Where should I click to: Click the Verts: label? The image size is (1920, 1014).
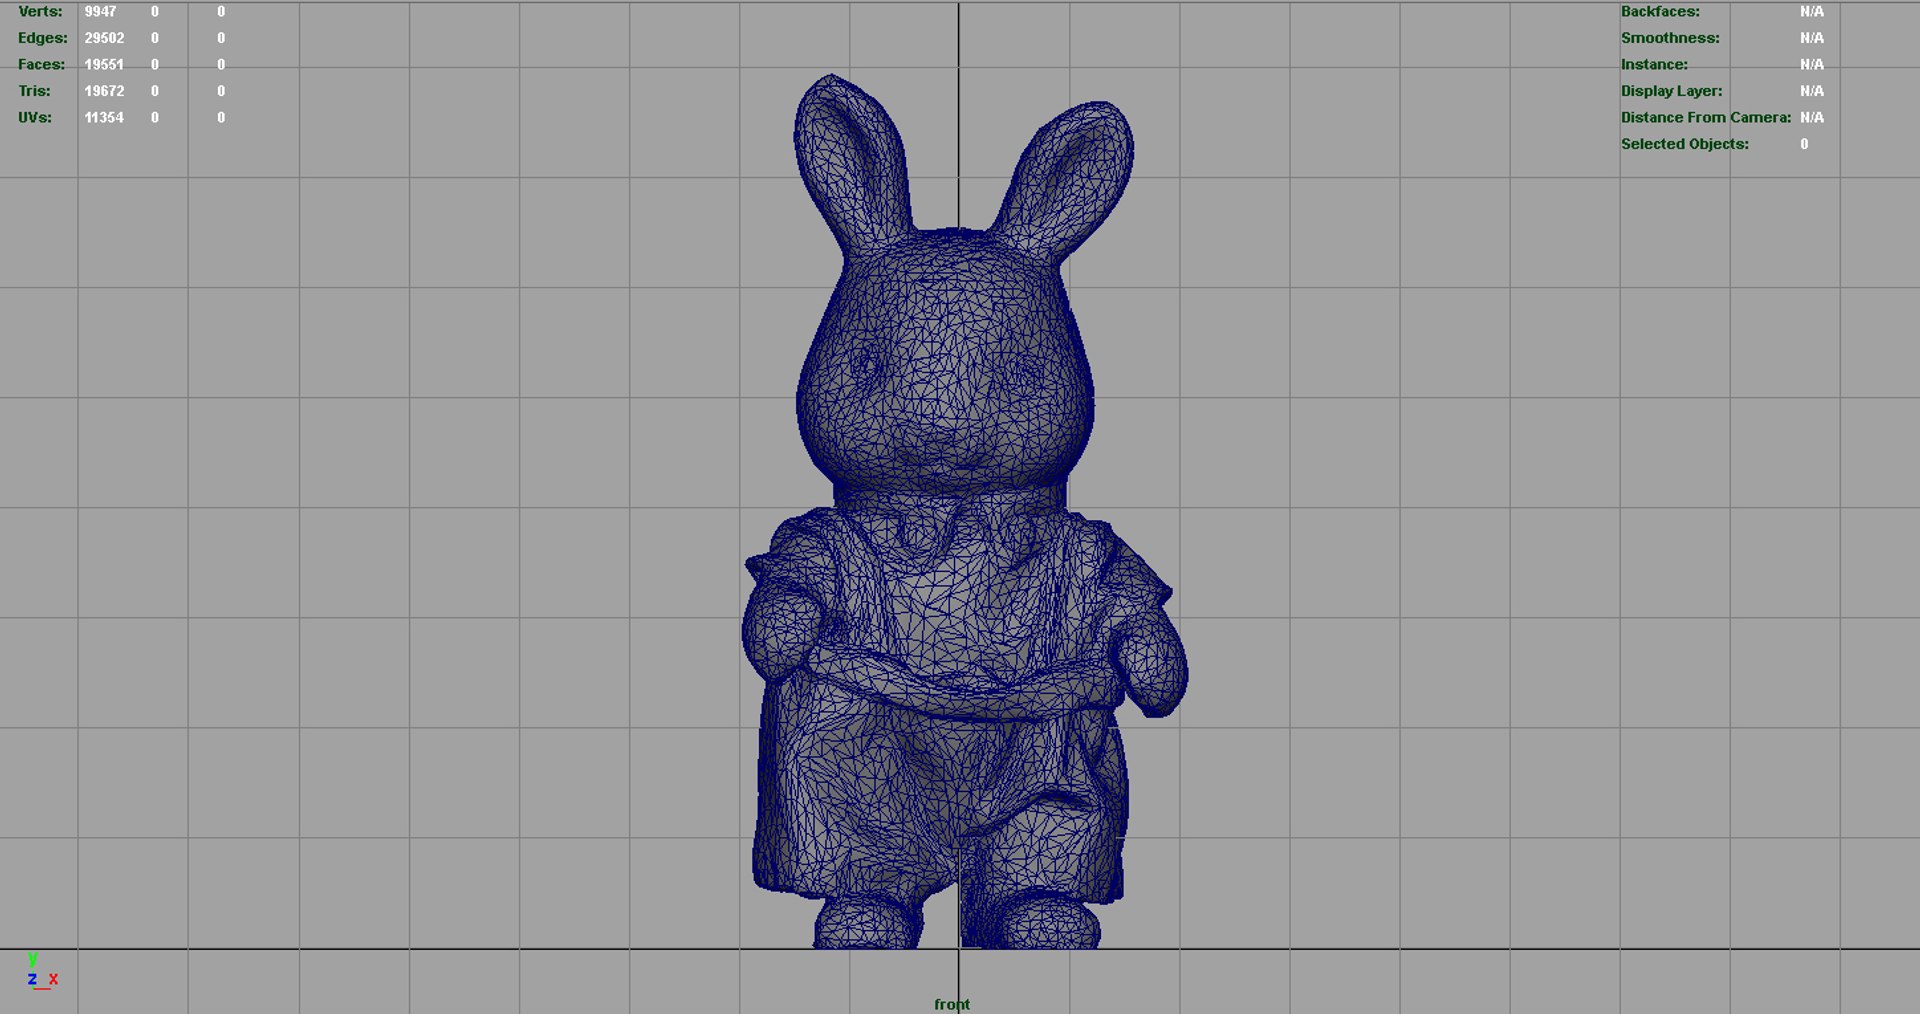tap(40, 12)
